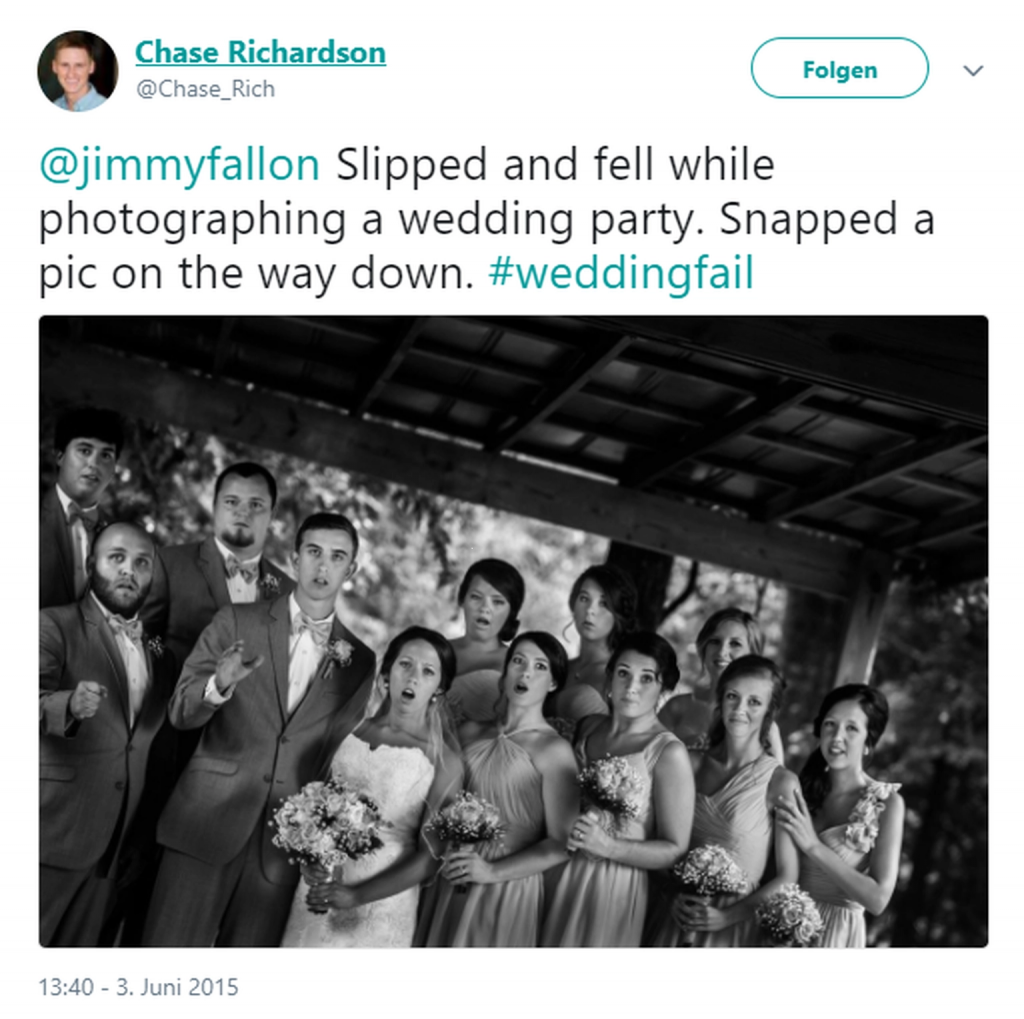This screenshot has width=1024, height=1019.
Task: Open Chase Richardson's profile picture
Action: [78, 71]
